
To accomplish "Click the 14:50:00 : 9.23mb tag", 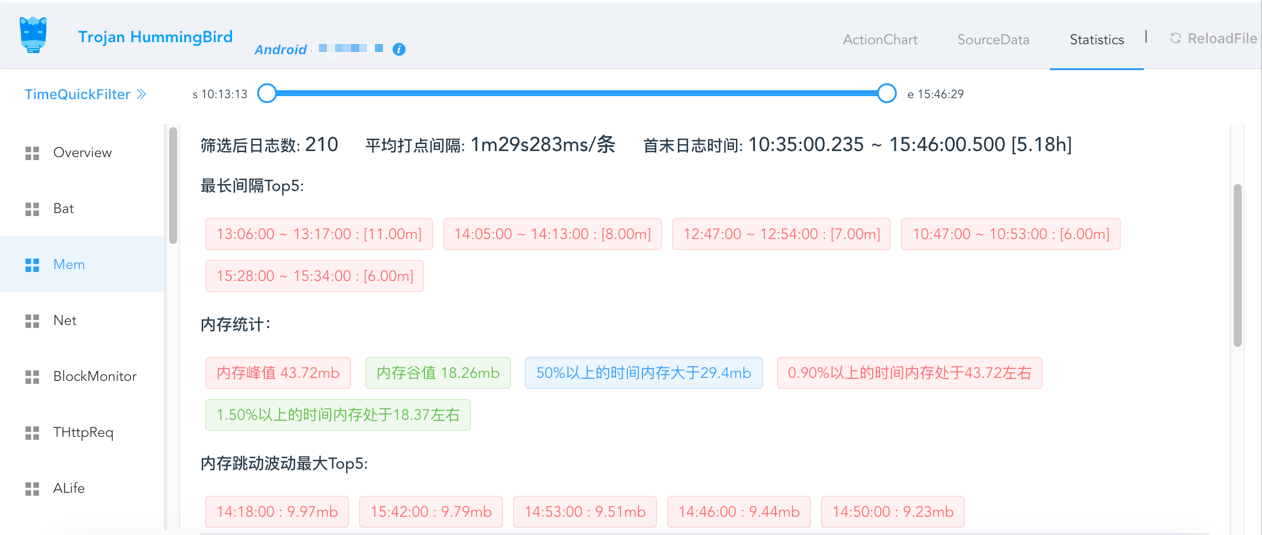I will 893,511.
